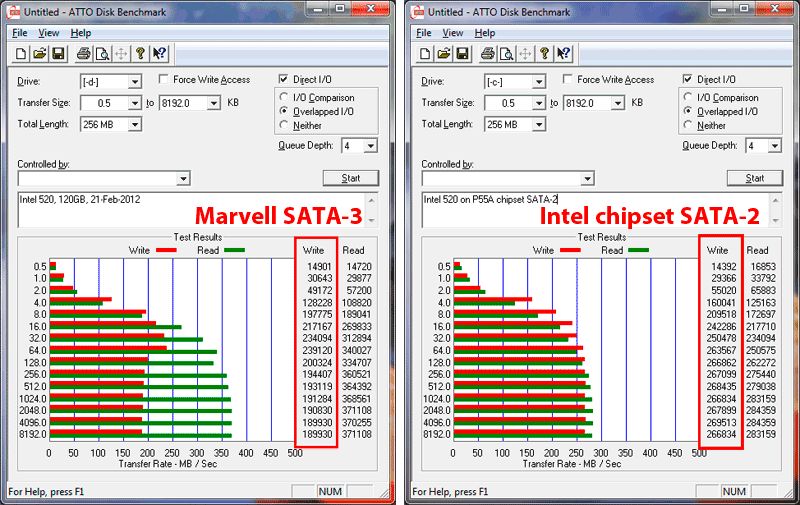
Task: Click green Read legend swatch in left window
Action: click(235, 250)
